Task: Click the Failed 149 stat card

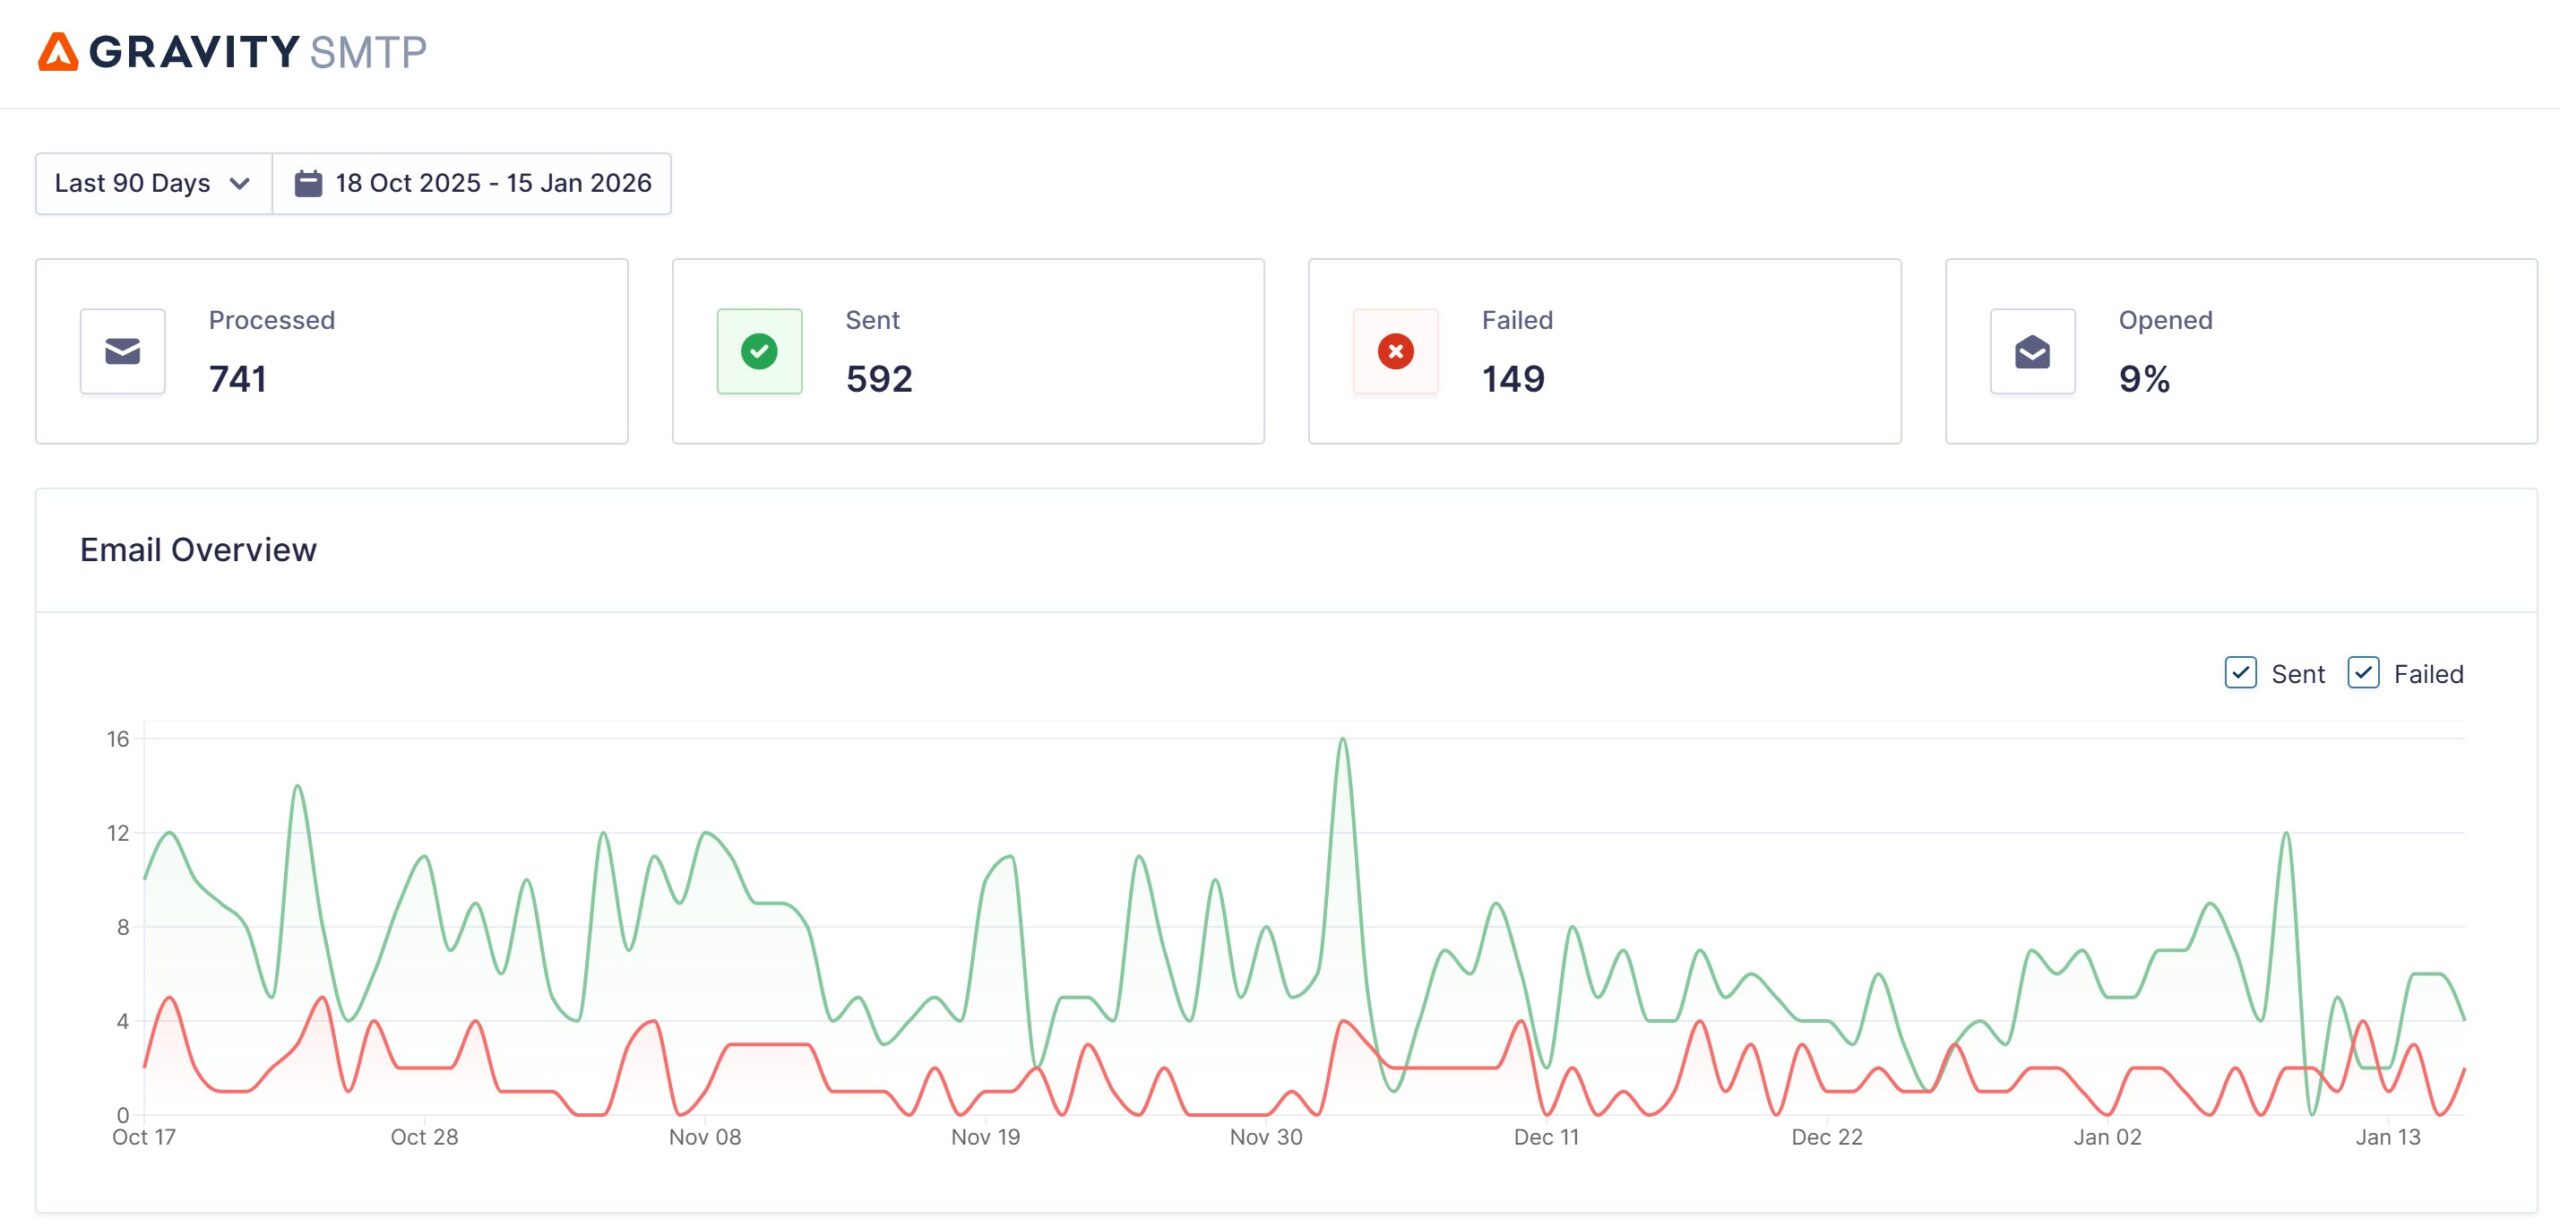Action: (1604, 351)
